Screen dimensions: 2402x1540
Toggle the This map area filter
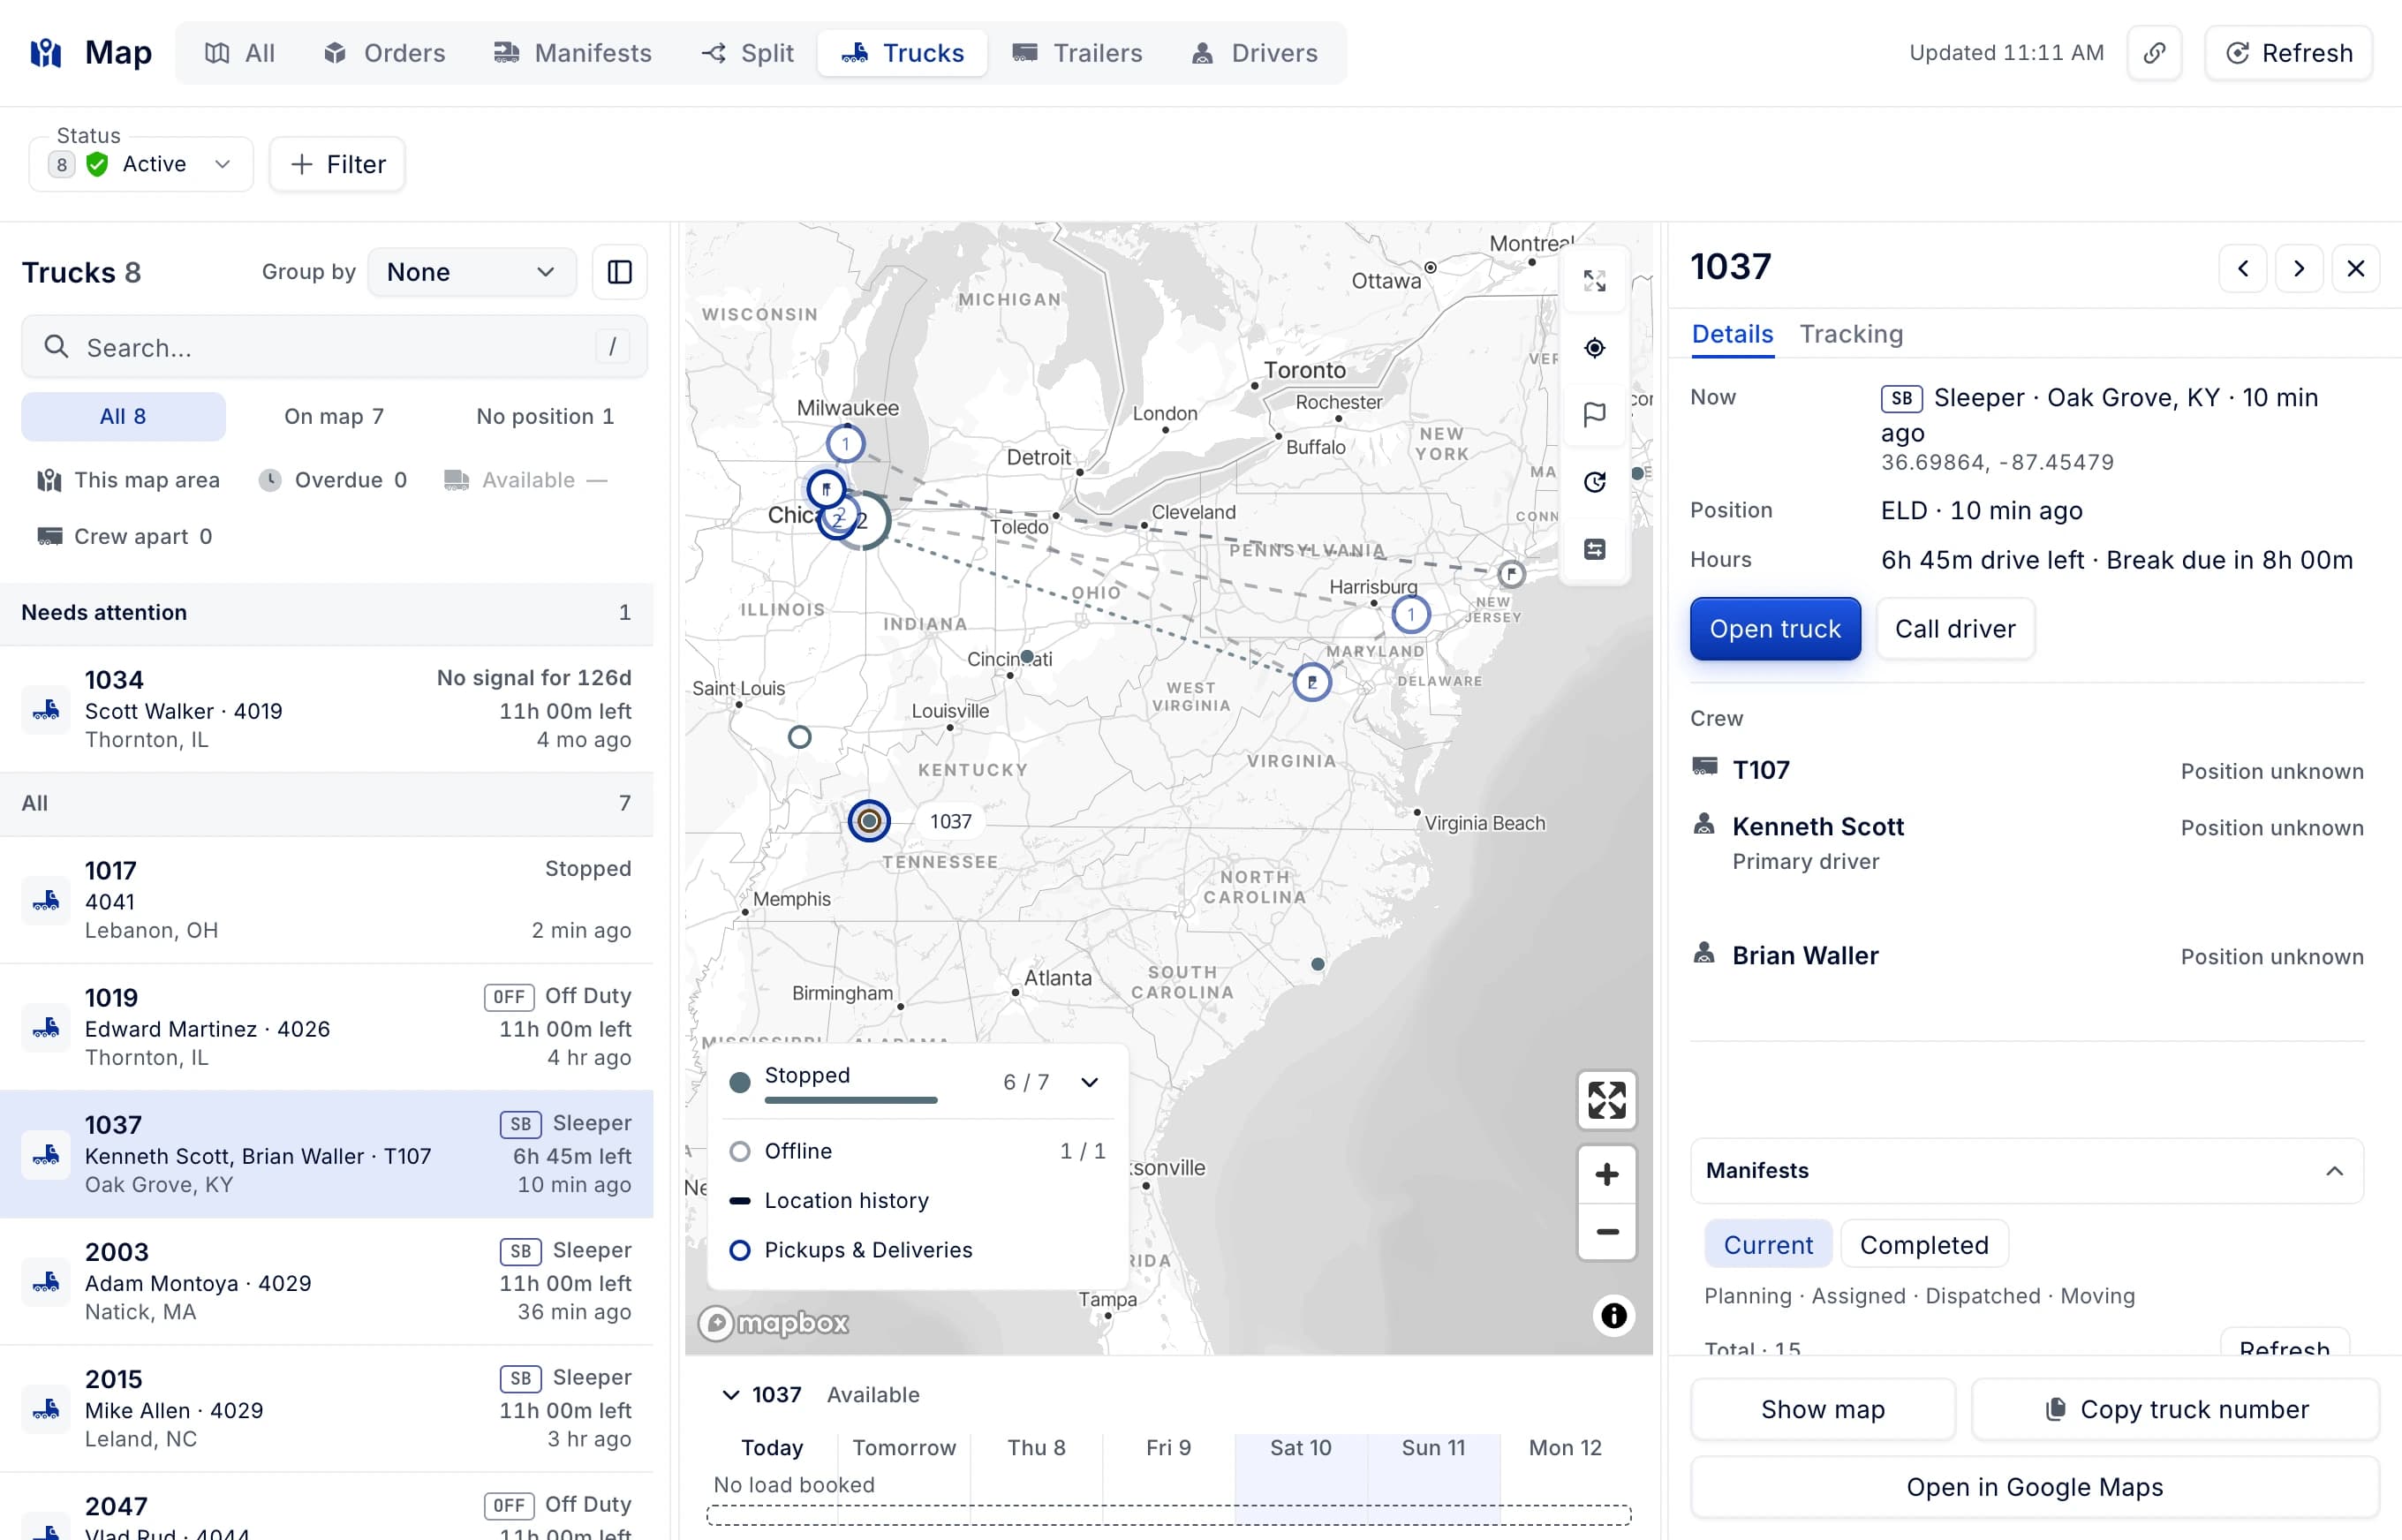(x=128, y=480)
